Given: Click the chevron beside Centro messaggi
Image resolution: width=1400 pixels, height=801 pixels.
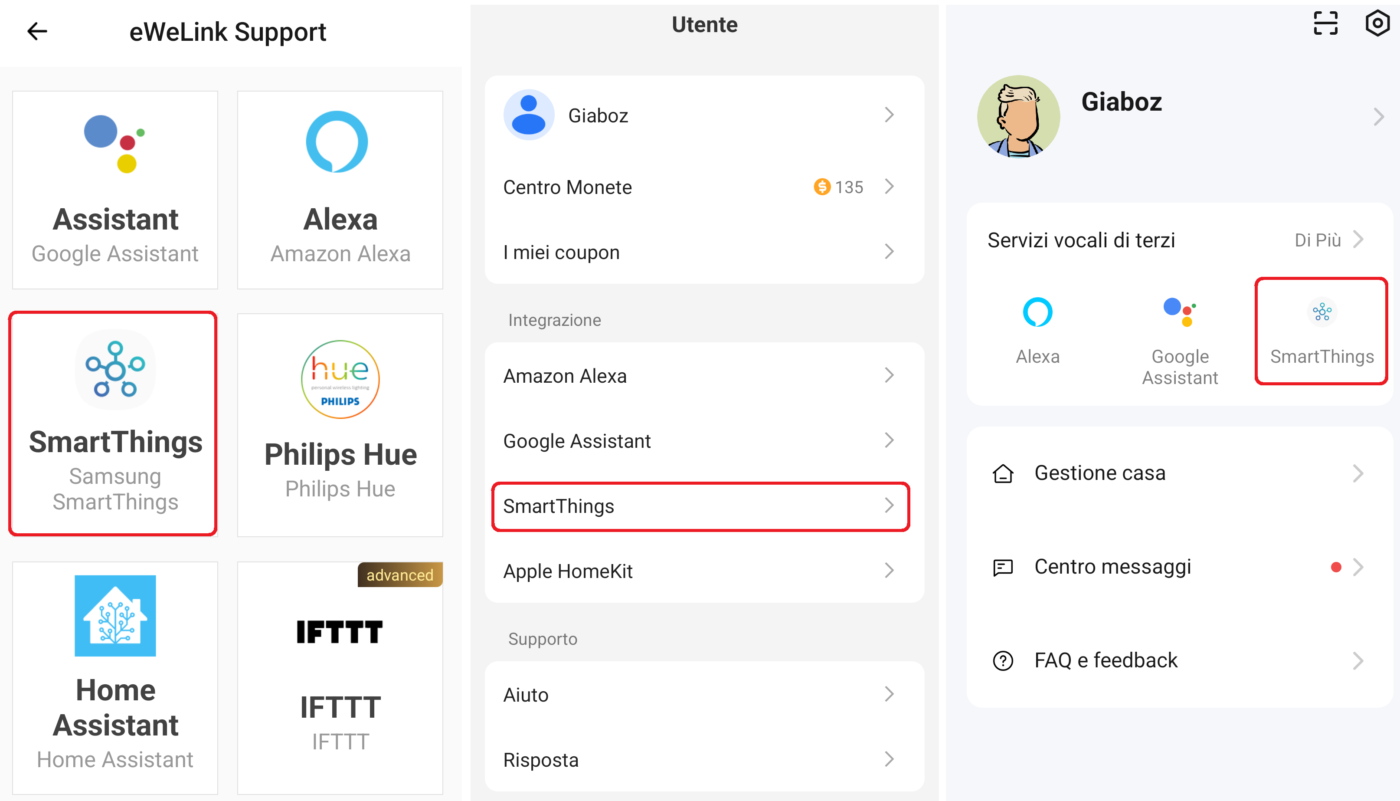Looking at the screenshot, I should point(1358,567).
